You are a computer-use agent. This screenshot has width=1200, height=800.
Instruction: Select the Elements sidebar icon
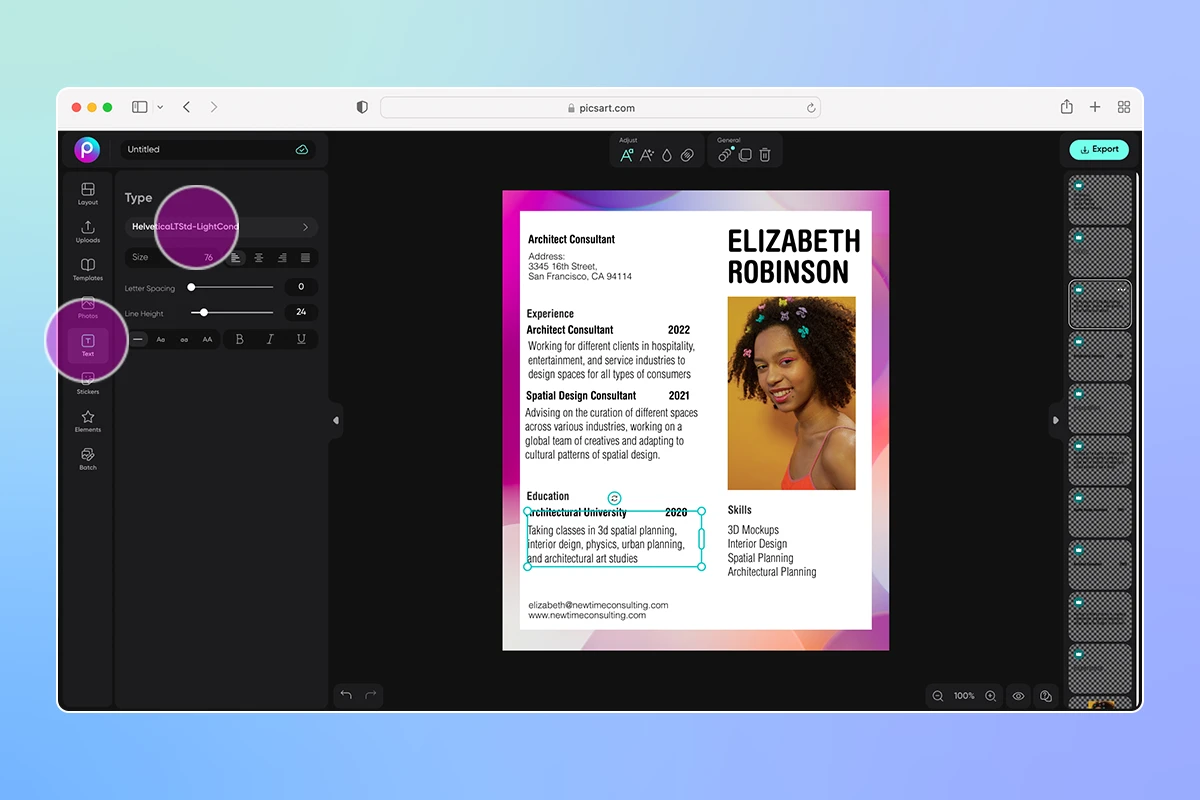(x=87, y=423)
